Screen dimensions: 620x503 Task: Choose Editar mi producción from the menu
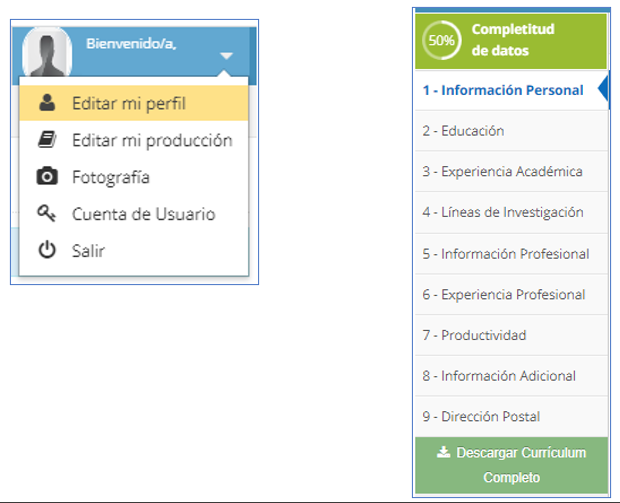(x=134, y=140)
